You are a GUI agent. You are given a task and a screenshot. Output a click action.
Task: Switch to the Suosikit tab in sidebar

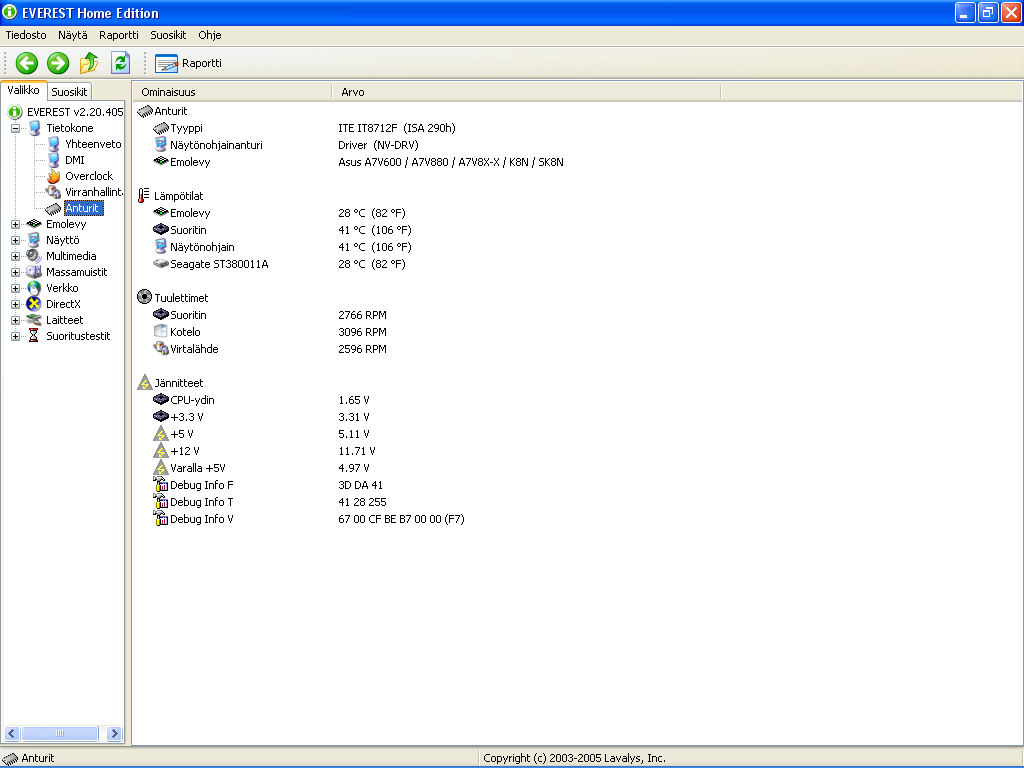pos(69,92)
